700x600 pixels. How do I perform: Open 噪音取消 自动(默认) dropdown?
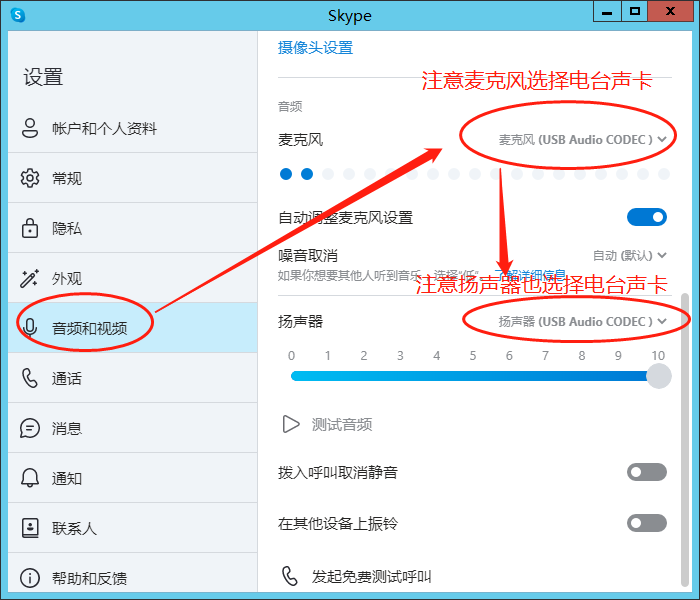coord(629,256)
